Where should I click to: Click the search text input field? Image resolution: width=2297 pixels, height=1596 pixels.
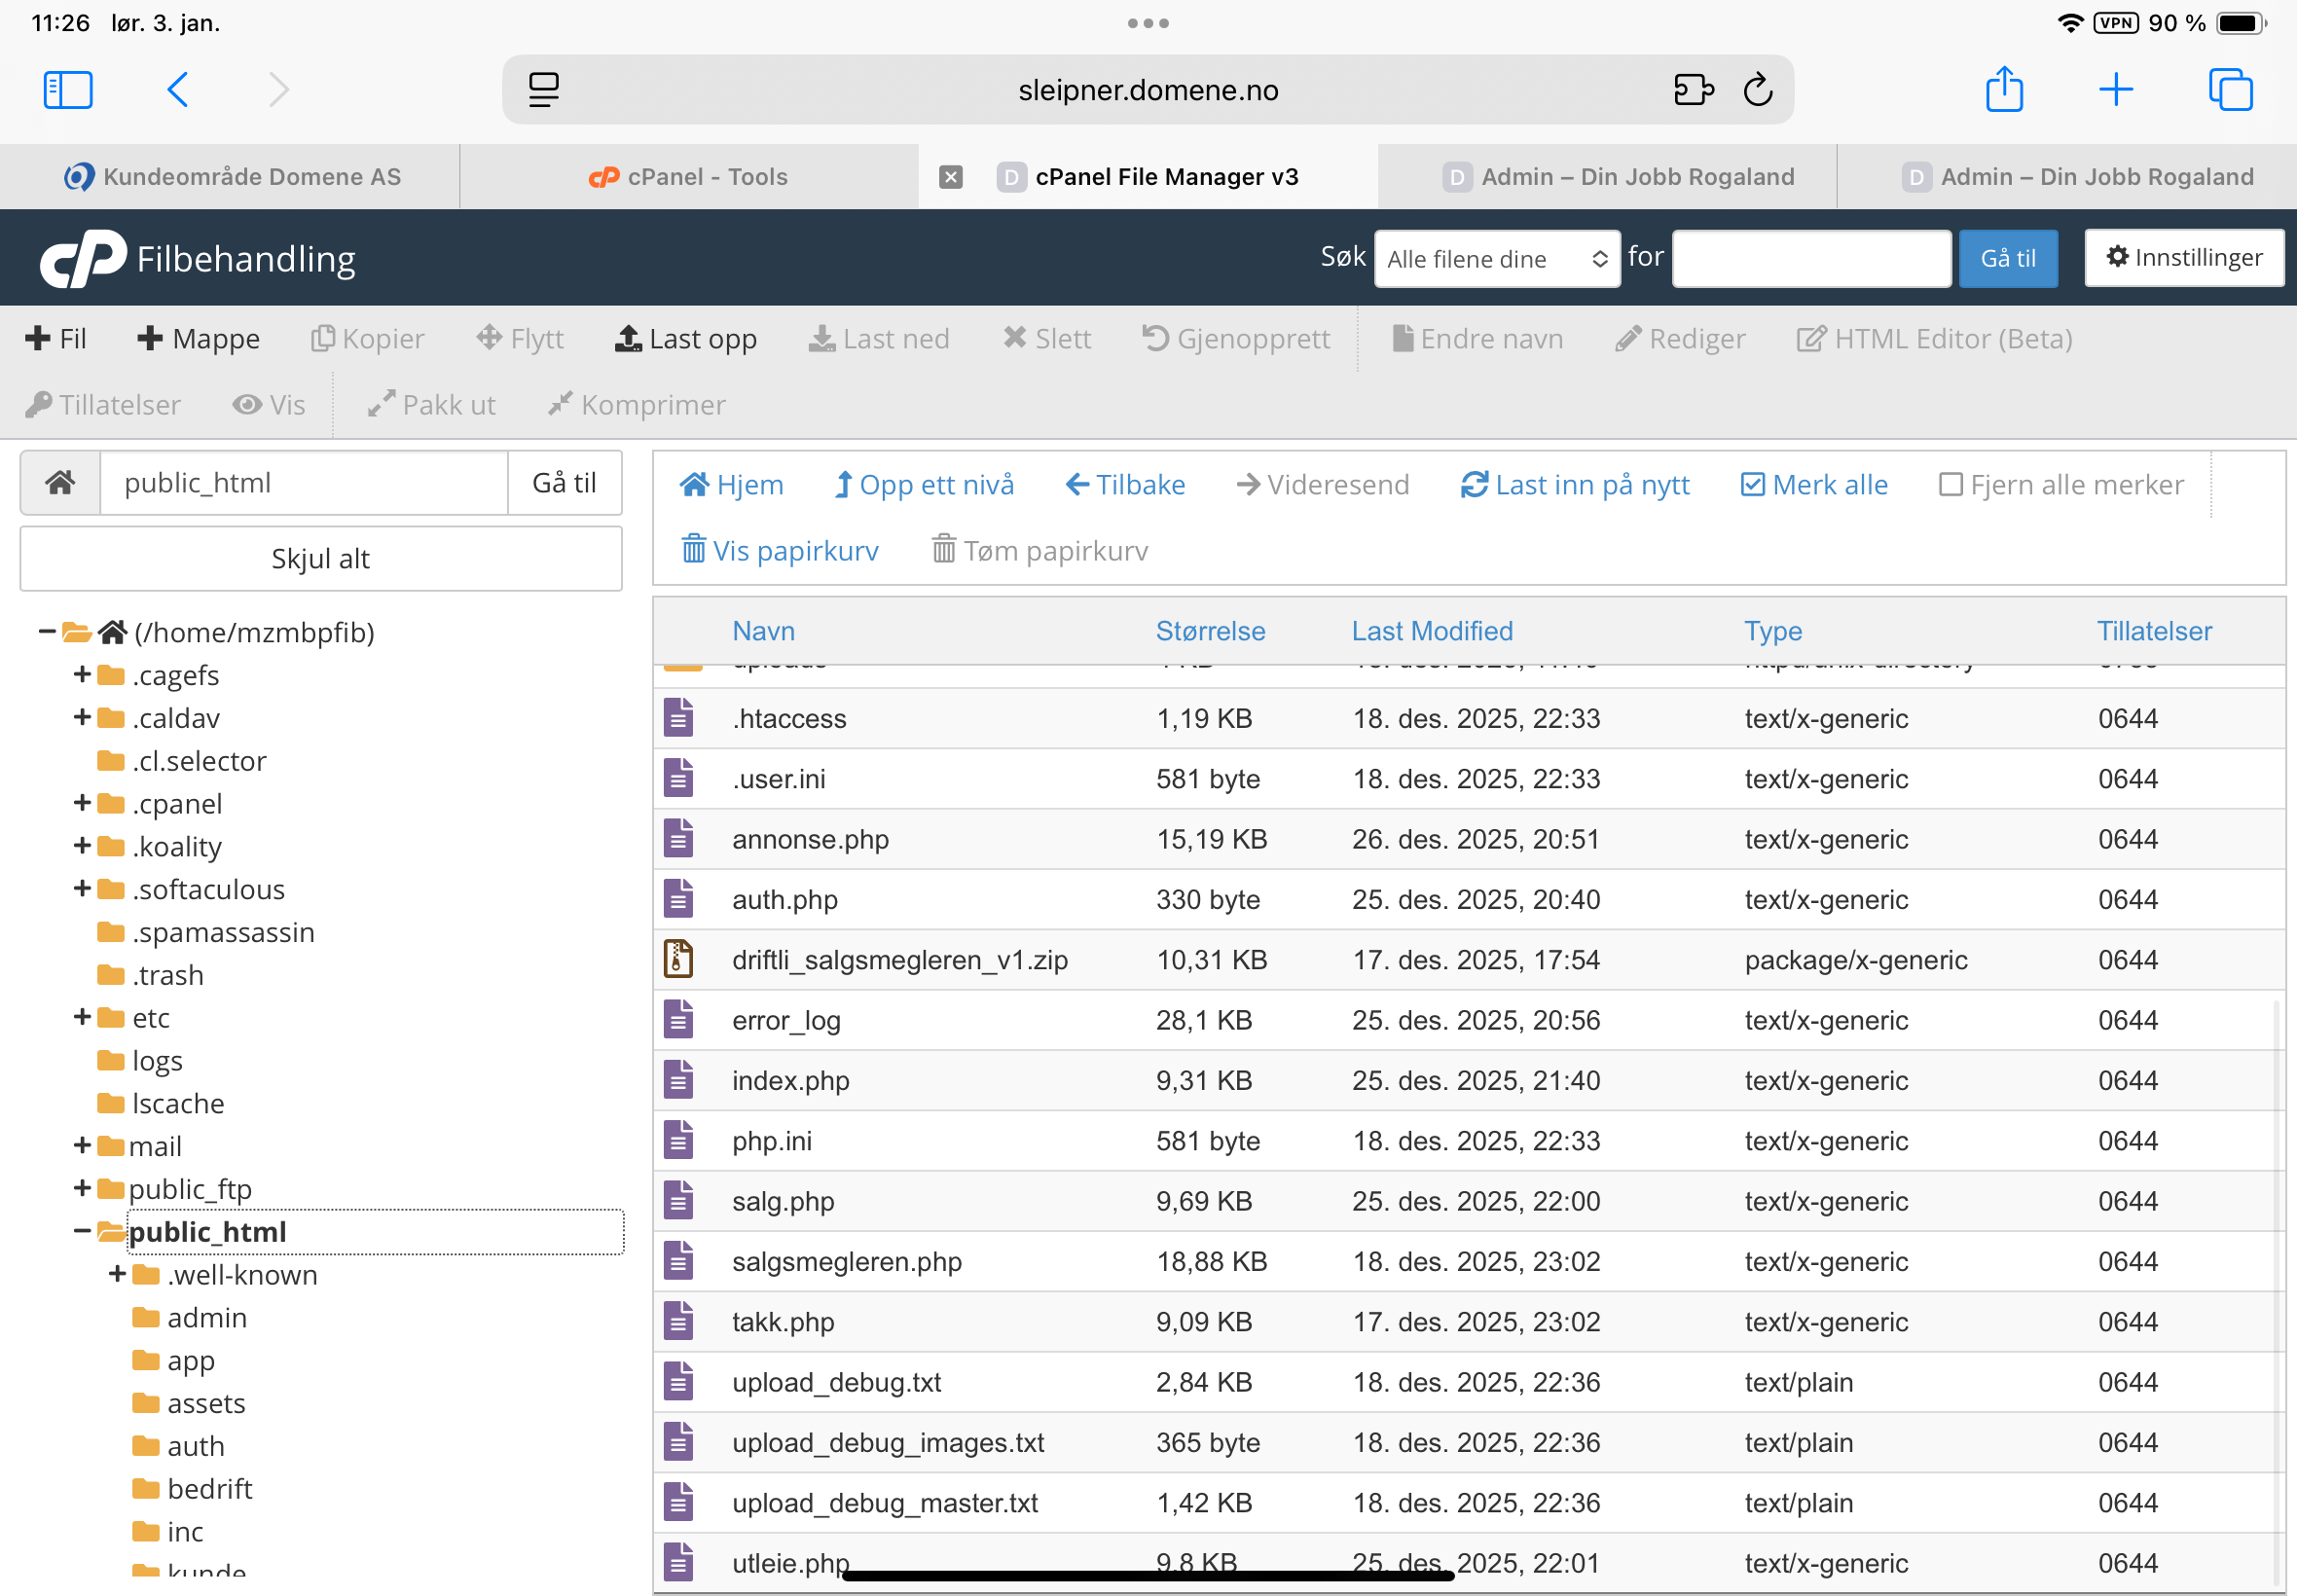(1810, 259)
